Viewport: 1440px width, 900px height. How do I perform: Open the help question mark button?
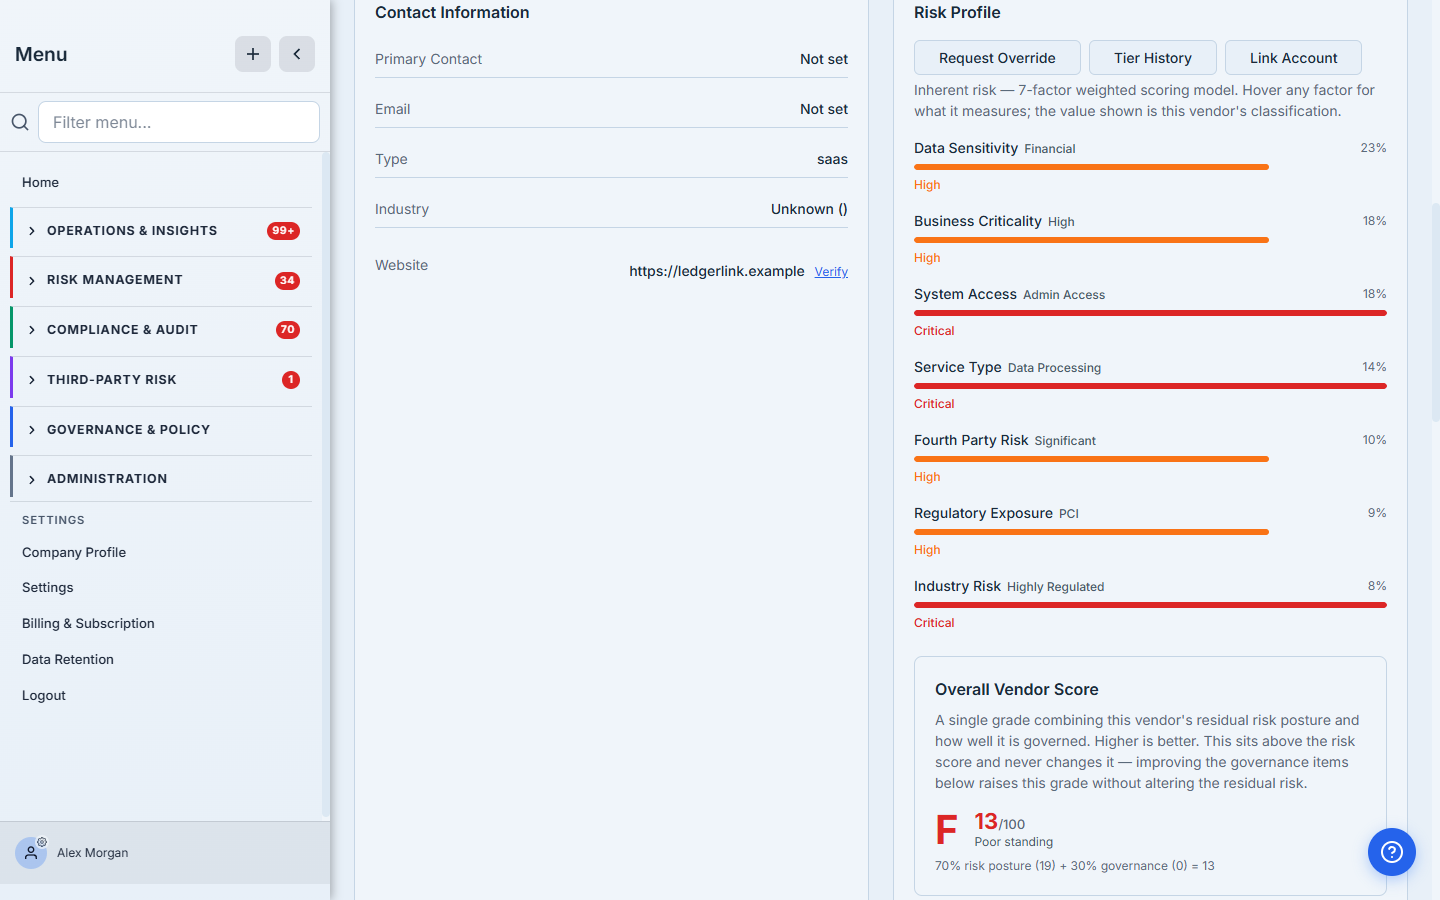(x=1392, y=852)
